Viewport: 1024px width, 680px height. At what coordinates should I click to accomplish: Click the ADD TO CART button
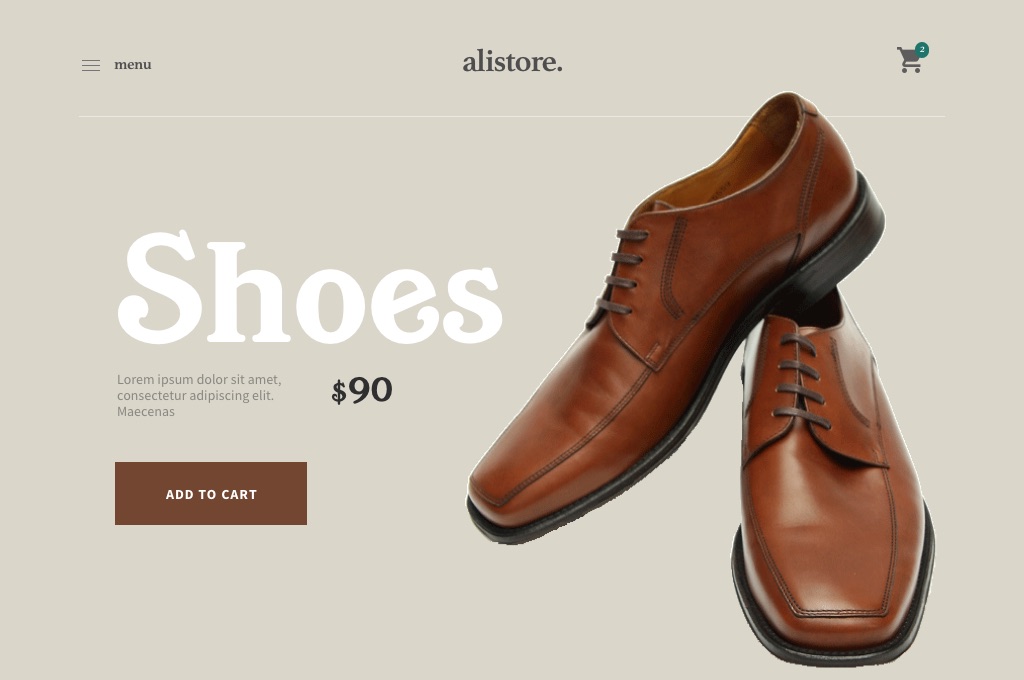(211, 493)
